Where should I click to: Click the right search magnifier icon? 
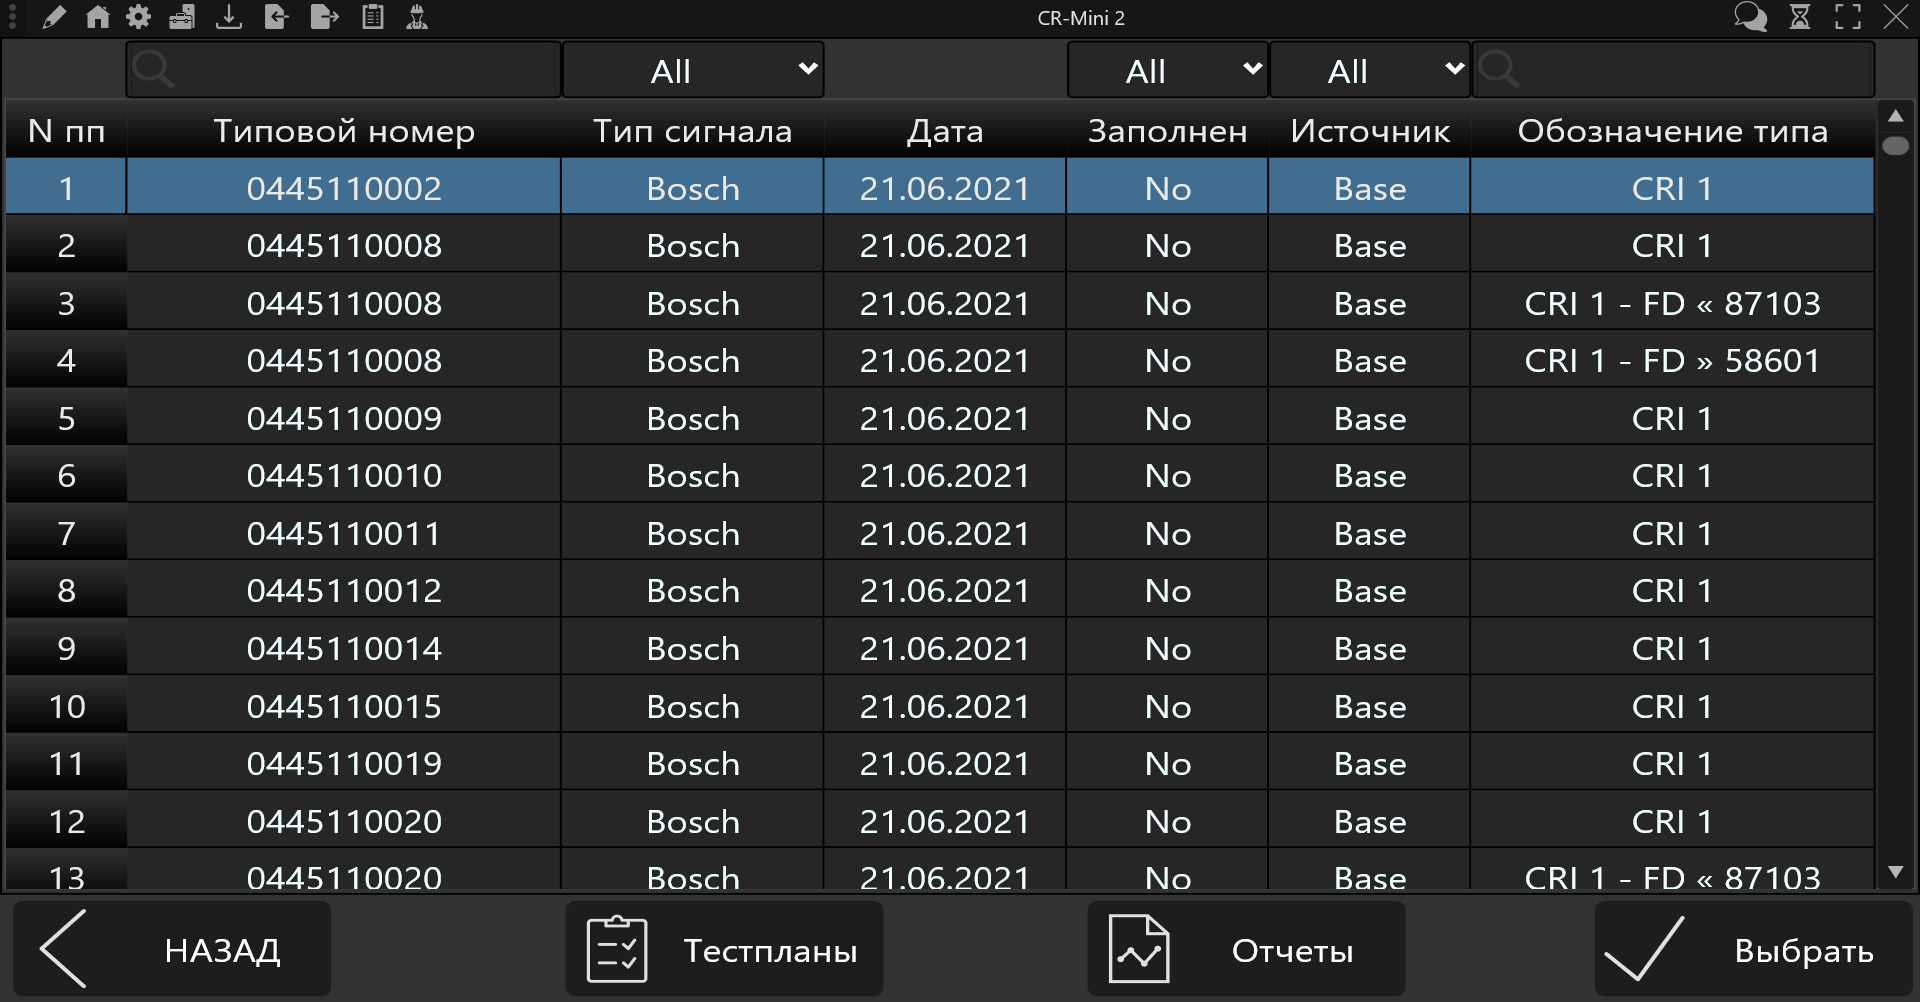click(x=1499, y=69)
